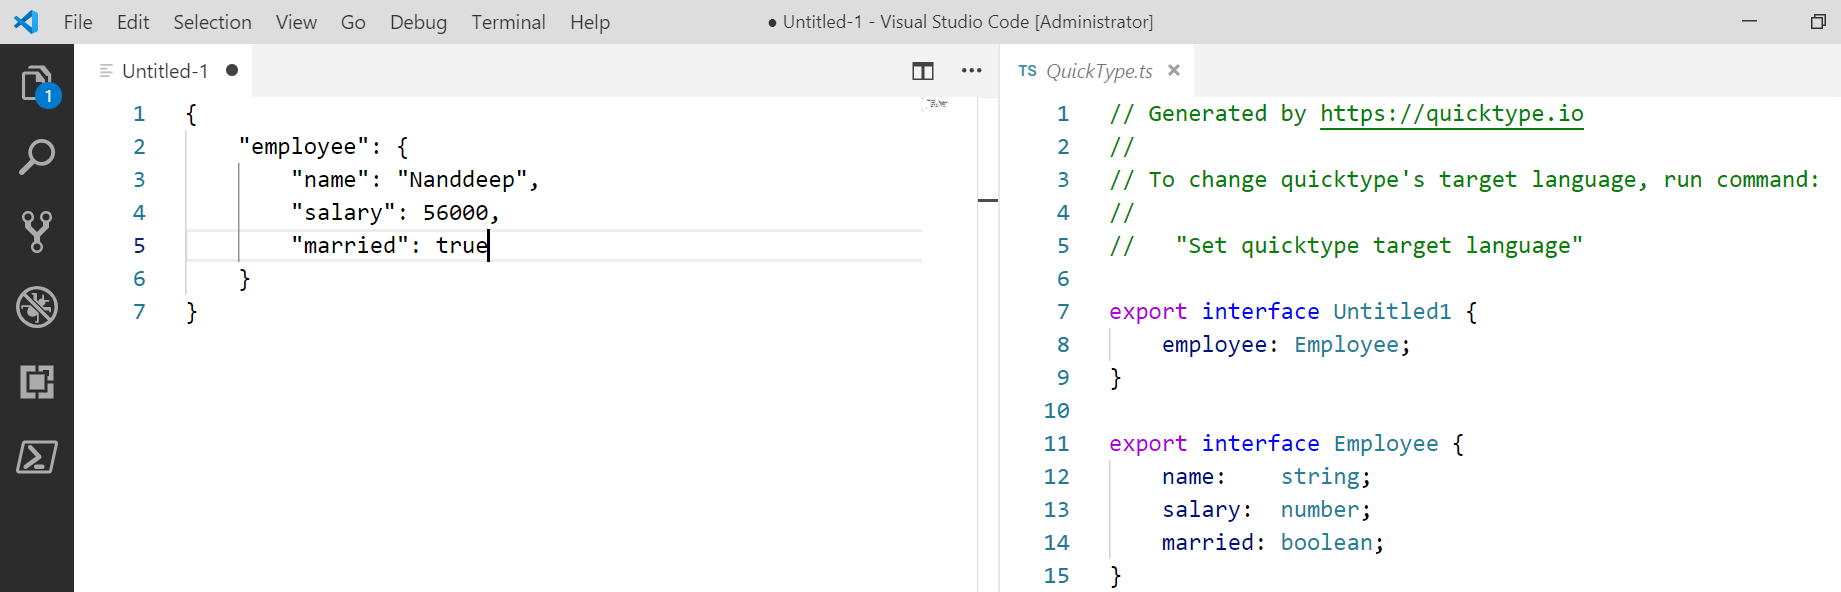Place cursor after "married": true

489,246
